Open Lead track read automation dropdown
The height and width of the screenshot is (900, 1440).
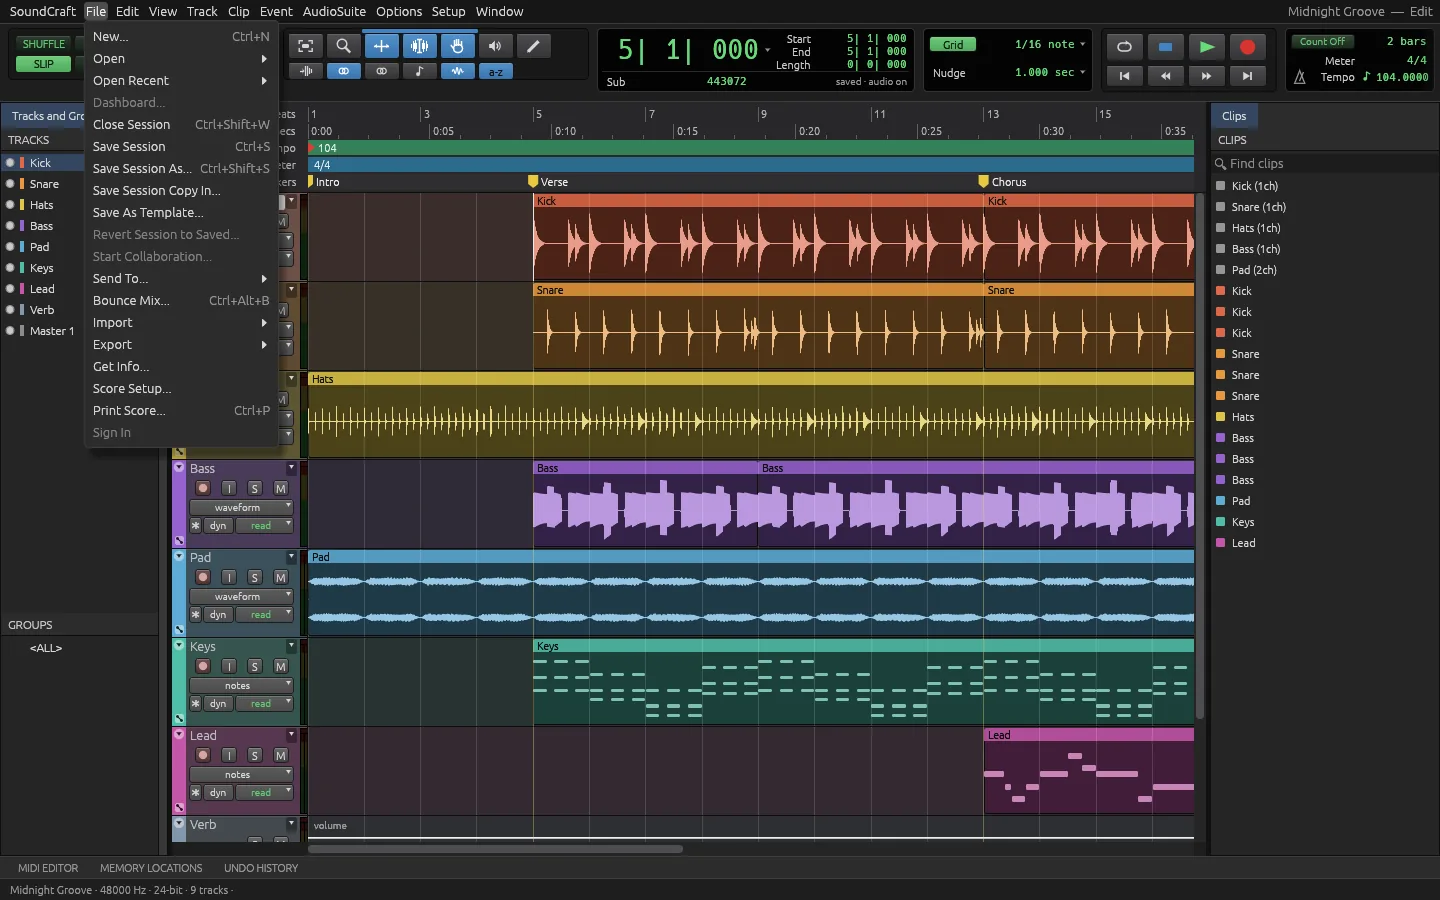point(264,792)
